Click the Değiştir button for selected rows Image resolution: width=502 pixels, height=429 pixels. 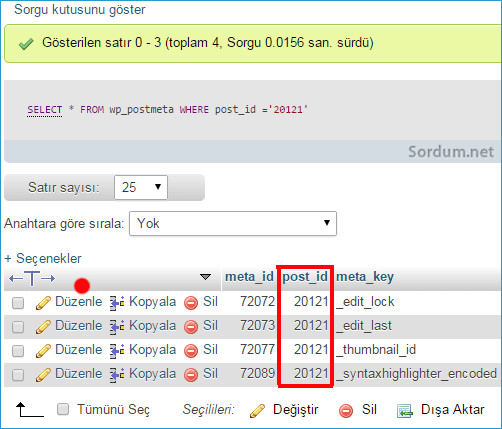(296, 410)
